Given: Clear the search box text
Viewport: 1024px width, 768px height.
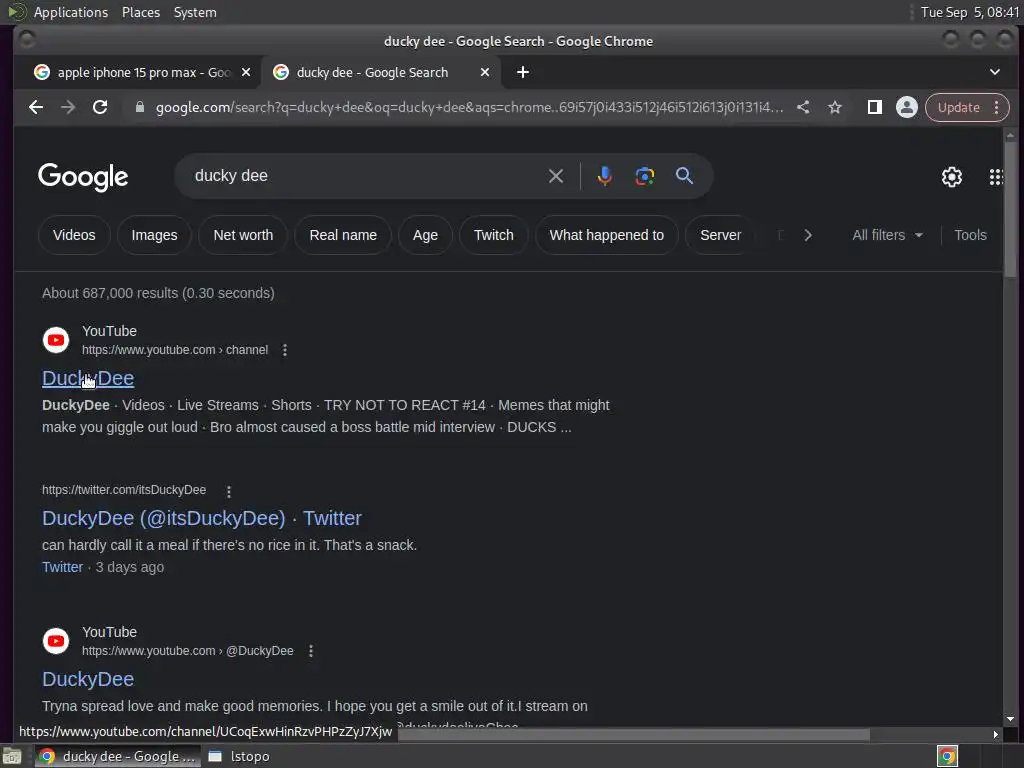Looking at the screenshot, I should coord(556,176).
